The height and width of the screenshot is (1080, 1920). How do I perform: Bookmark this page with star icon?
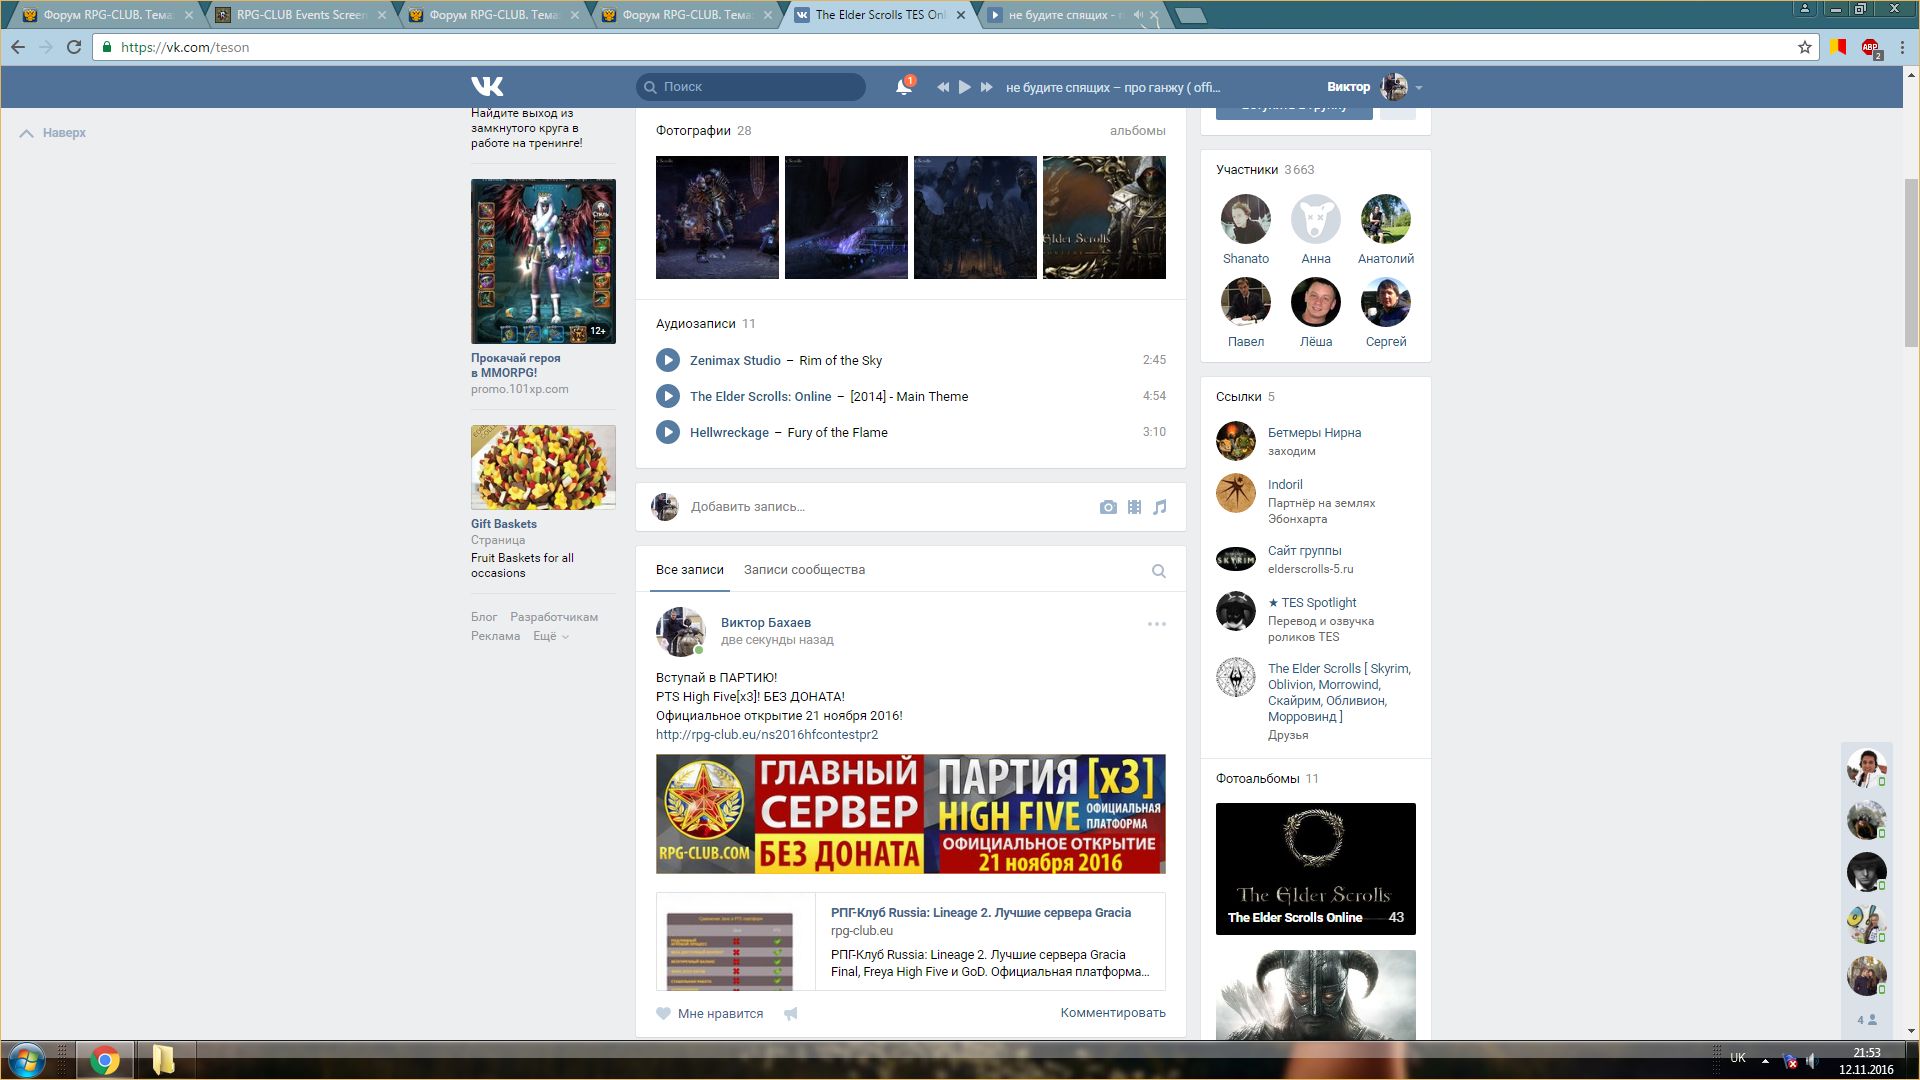pyautogui.click(x=1805, y=47)
